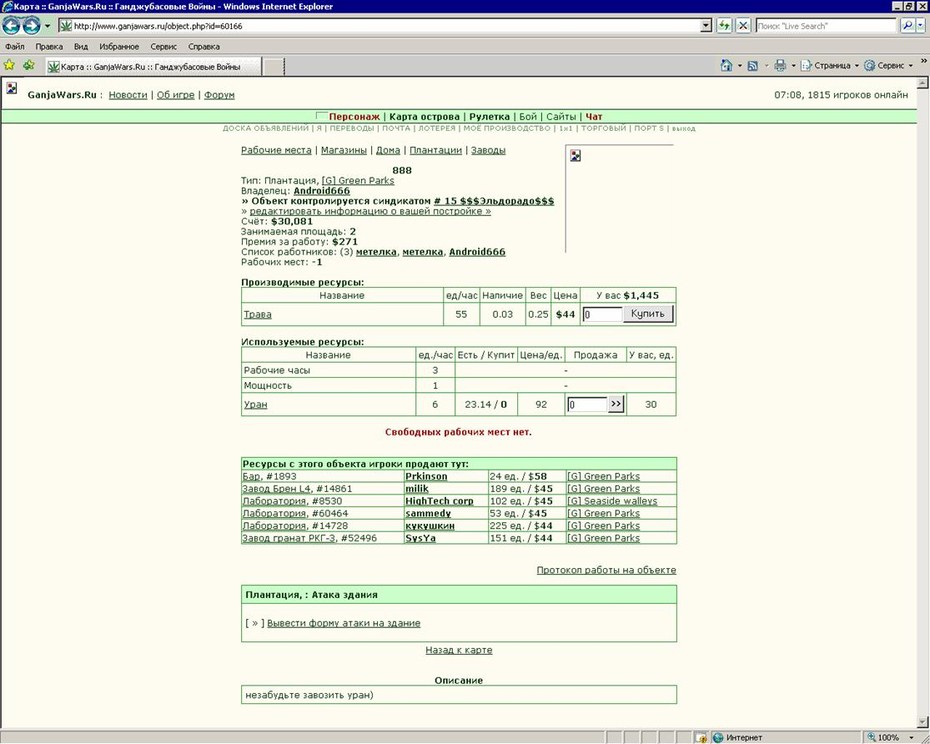Click the Refresh page icon
The width and height of the screenshot is (930, 744).
click(724, 26)
